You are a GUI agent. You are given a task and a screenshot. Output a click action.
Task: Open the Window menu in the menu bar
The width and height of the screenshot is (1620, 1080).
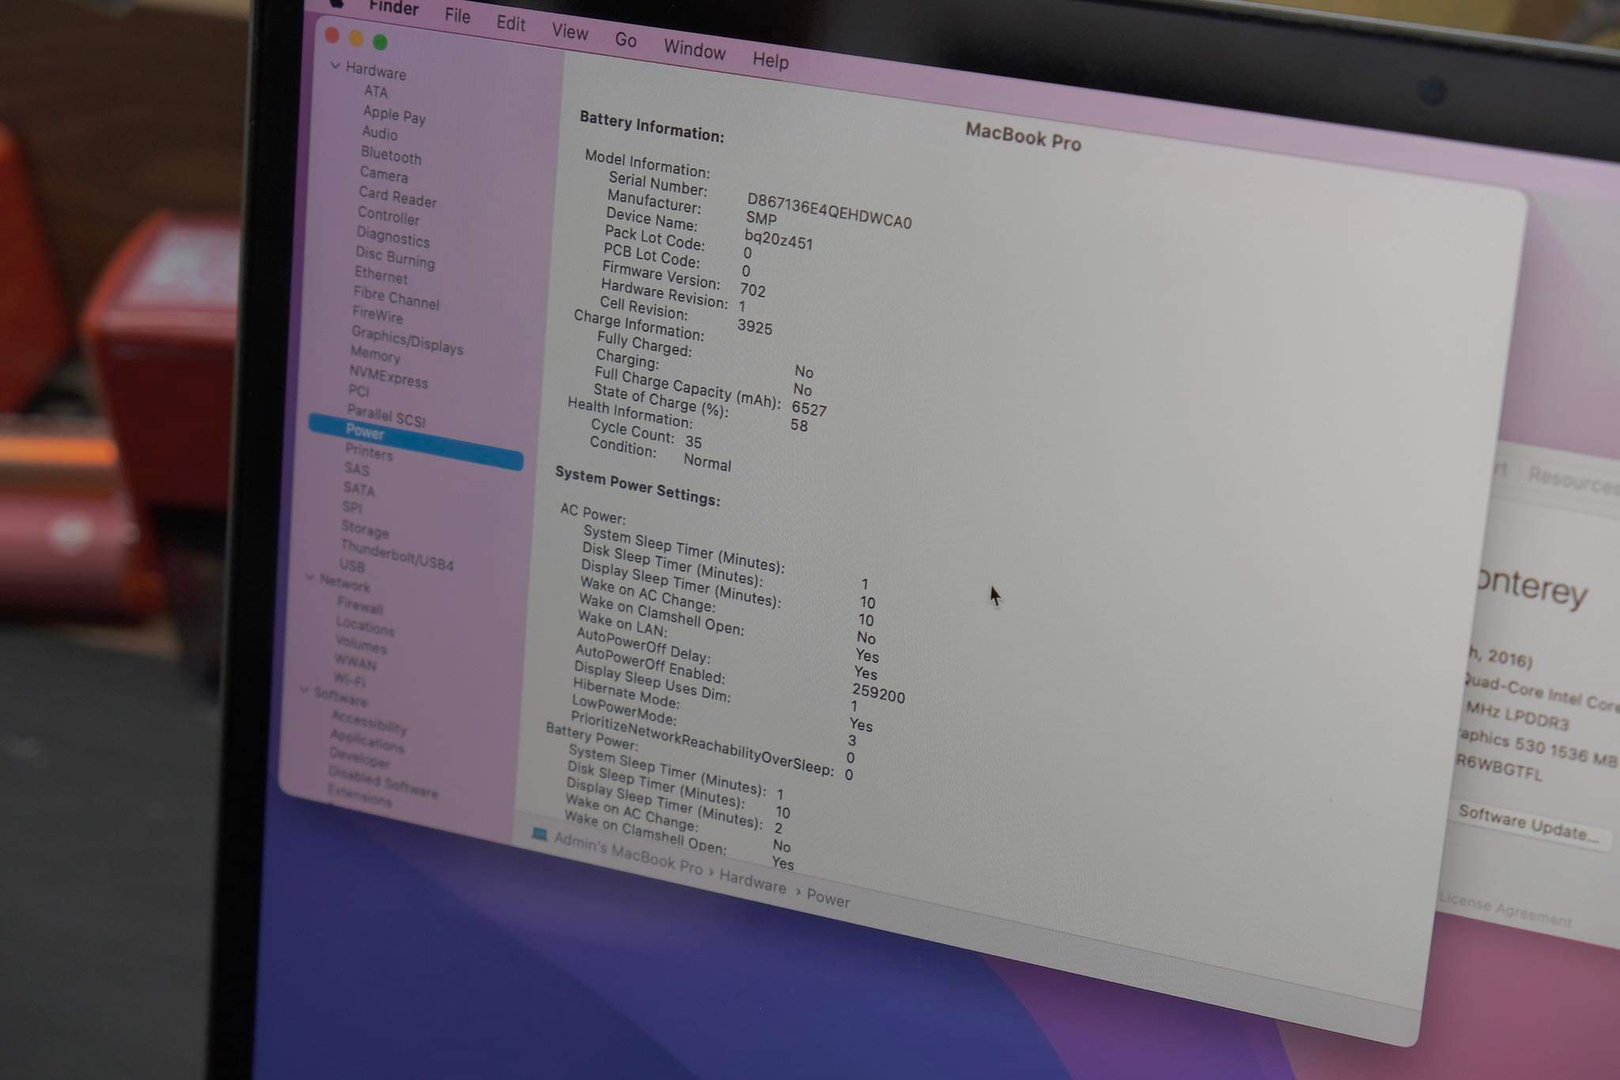coord(694,50)
